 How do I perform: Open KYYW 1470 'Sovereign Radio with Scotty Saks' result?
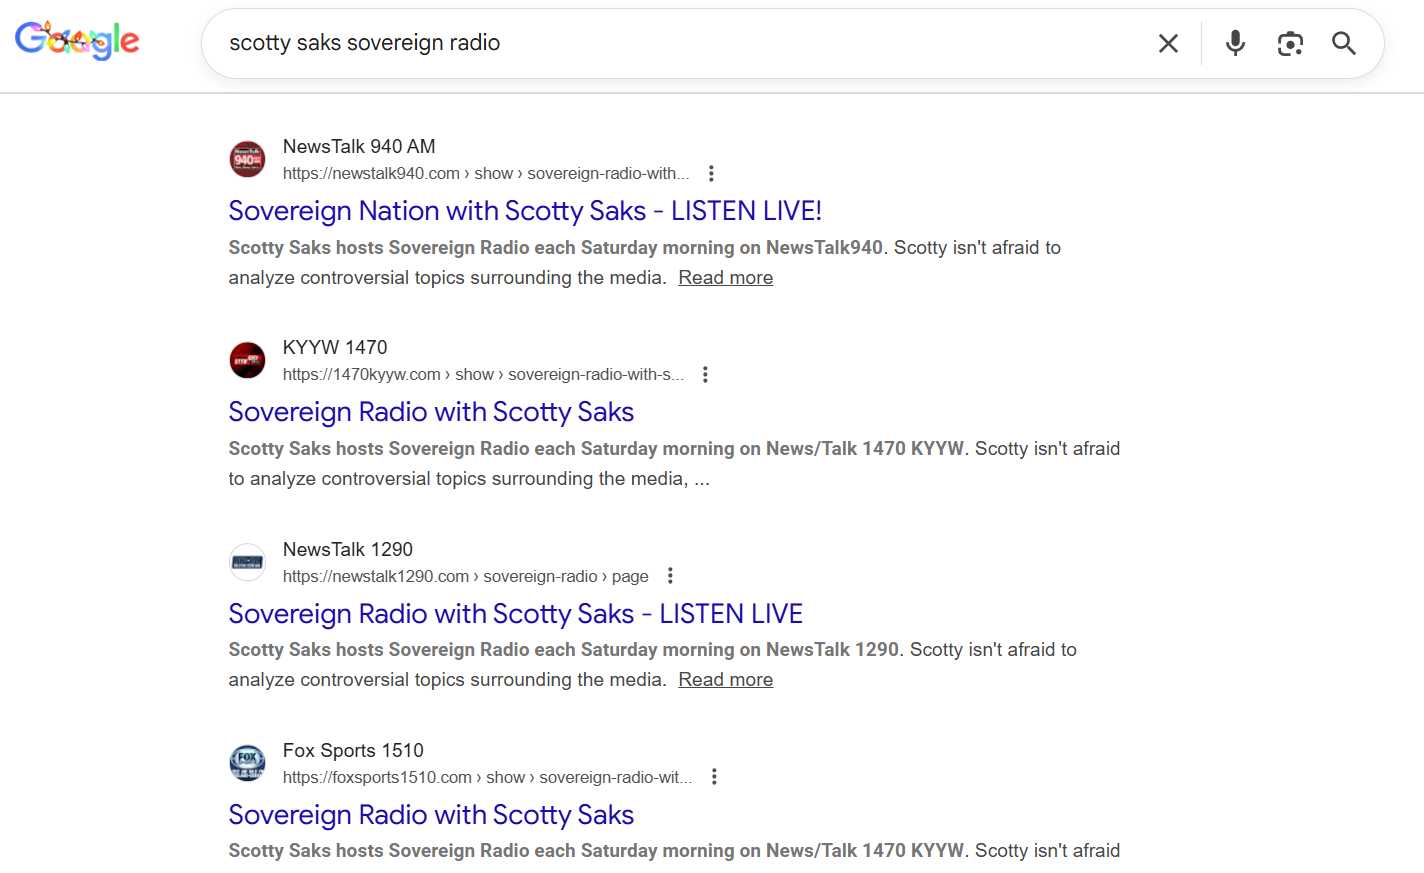point(430,412)
